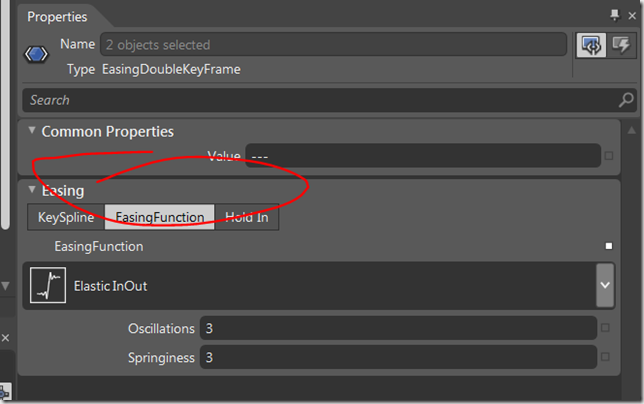Screen dimensions: 644x404
Task: Click the search magnifier icon
Action: click(x=626, y=100)
